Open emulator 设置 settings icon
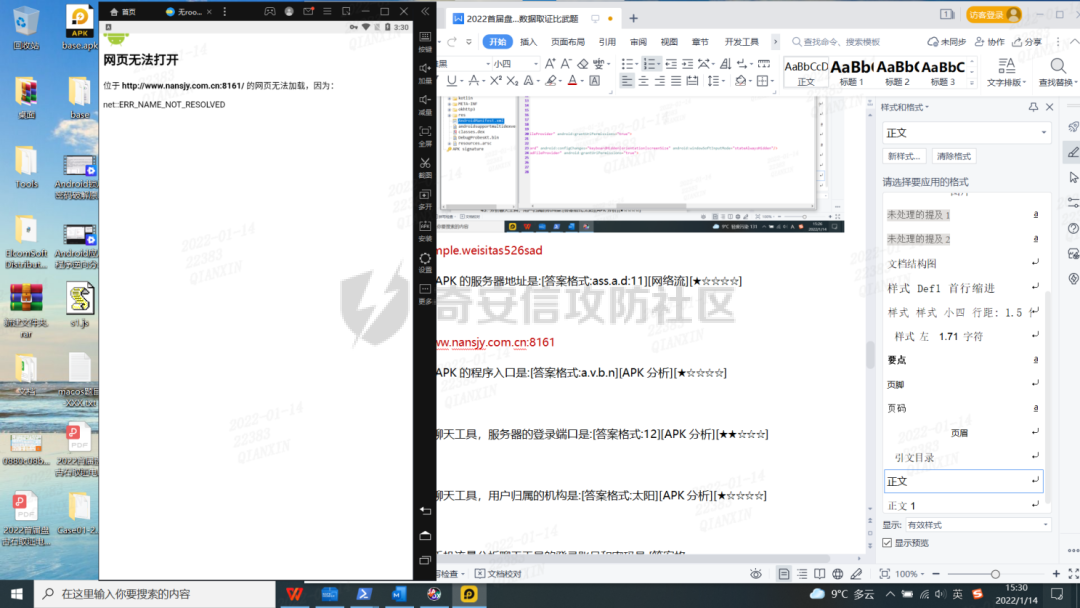The height and width of the screenshot is (608, 1080). (425, 259)
